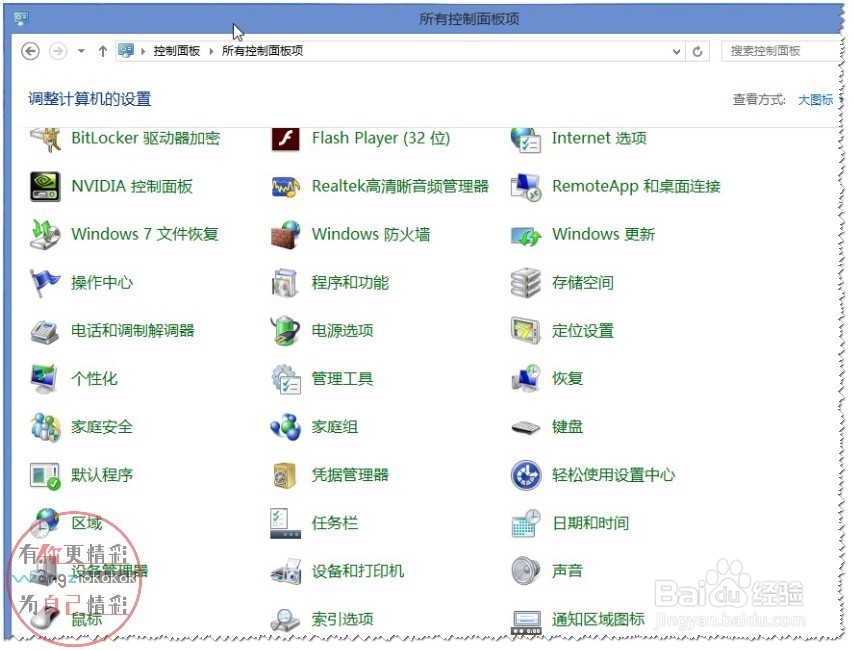This screenshot has width=854, height=650.
Task: Open the 轻松使用设置中心 icon
Action: pyautogui.click(x=526, y=475)
